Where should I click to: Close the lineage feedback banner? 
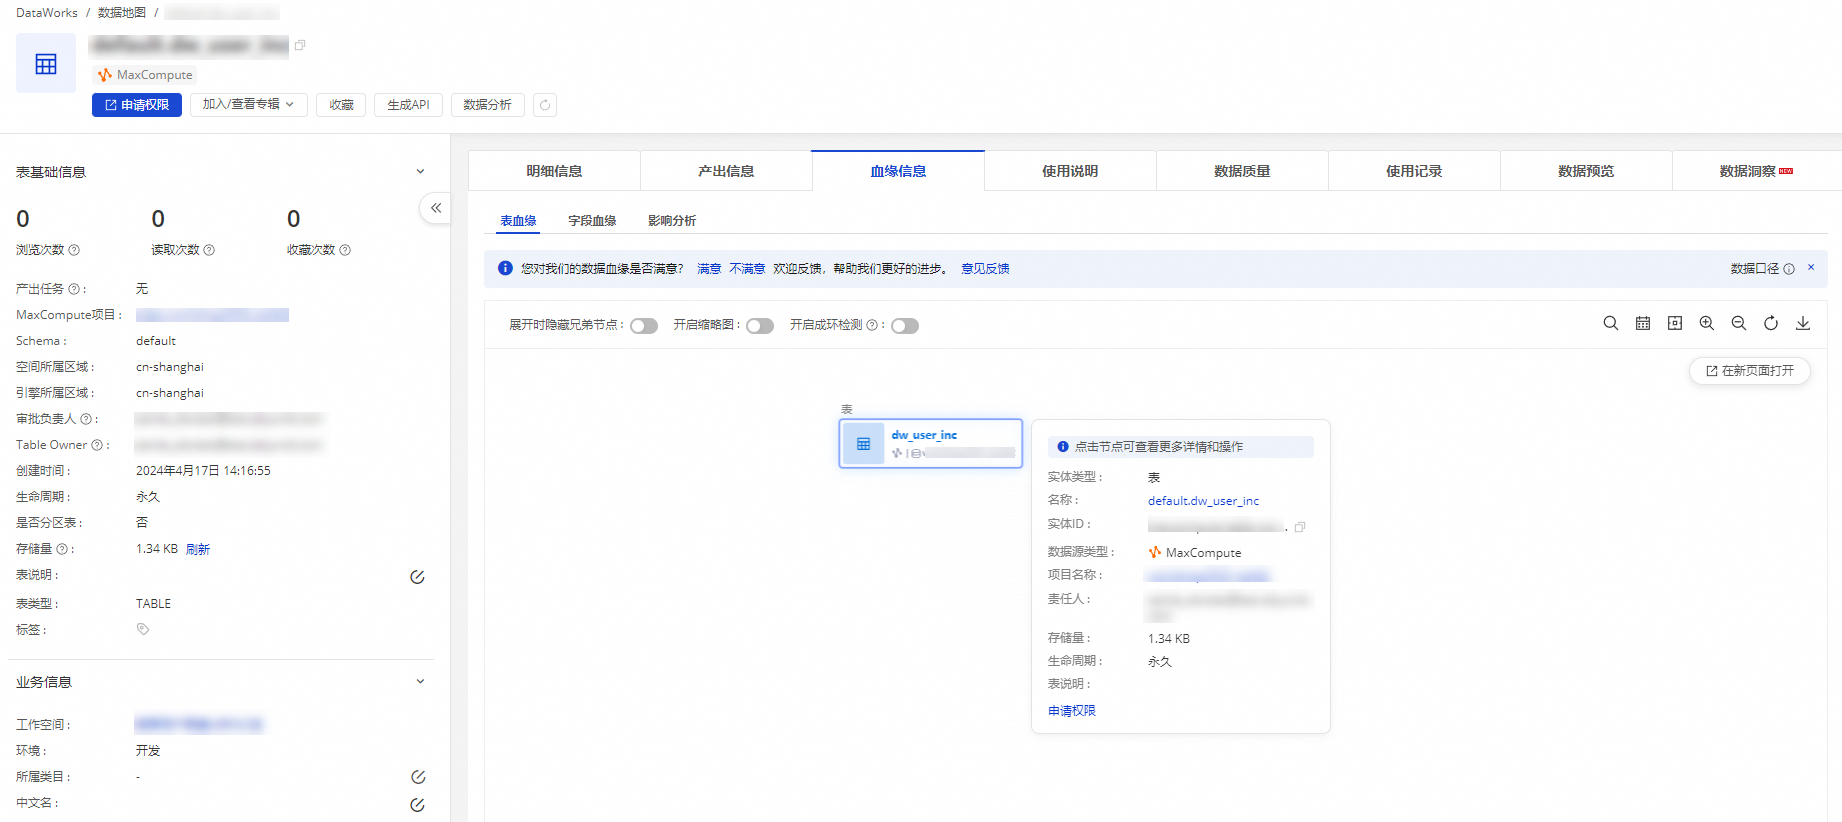[1810, 267]
